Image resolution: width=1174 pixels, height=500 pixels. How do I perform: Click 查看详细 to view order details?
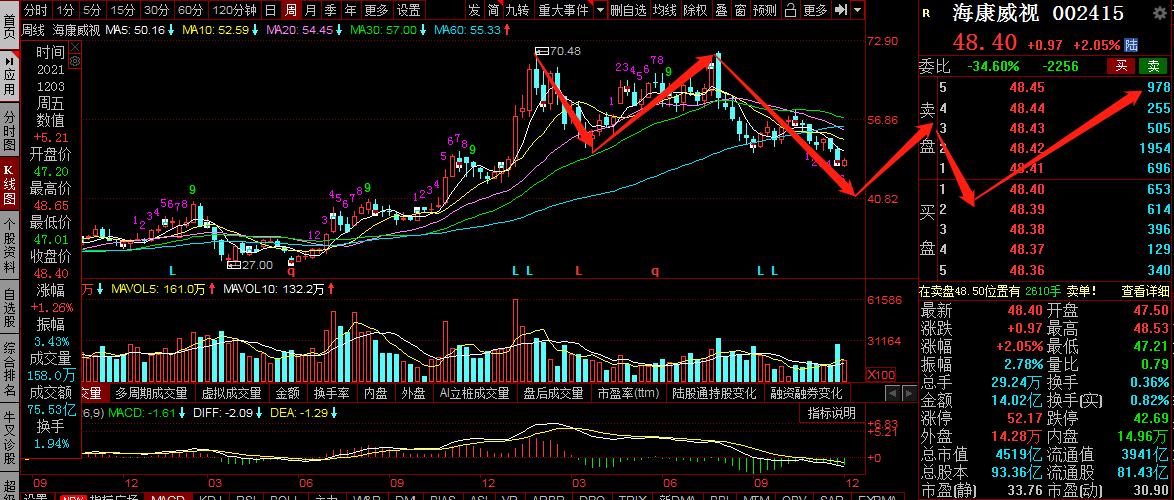point(1146,291)
